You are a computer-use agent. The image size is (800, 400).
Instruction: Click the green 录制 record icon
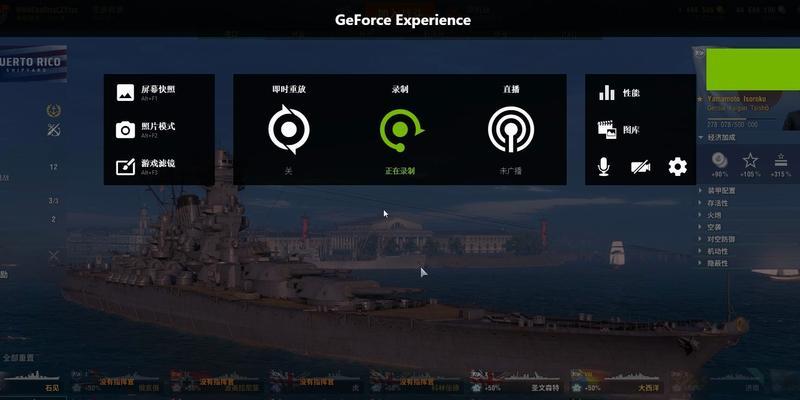click(x=401, y=130)
